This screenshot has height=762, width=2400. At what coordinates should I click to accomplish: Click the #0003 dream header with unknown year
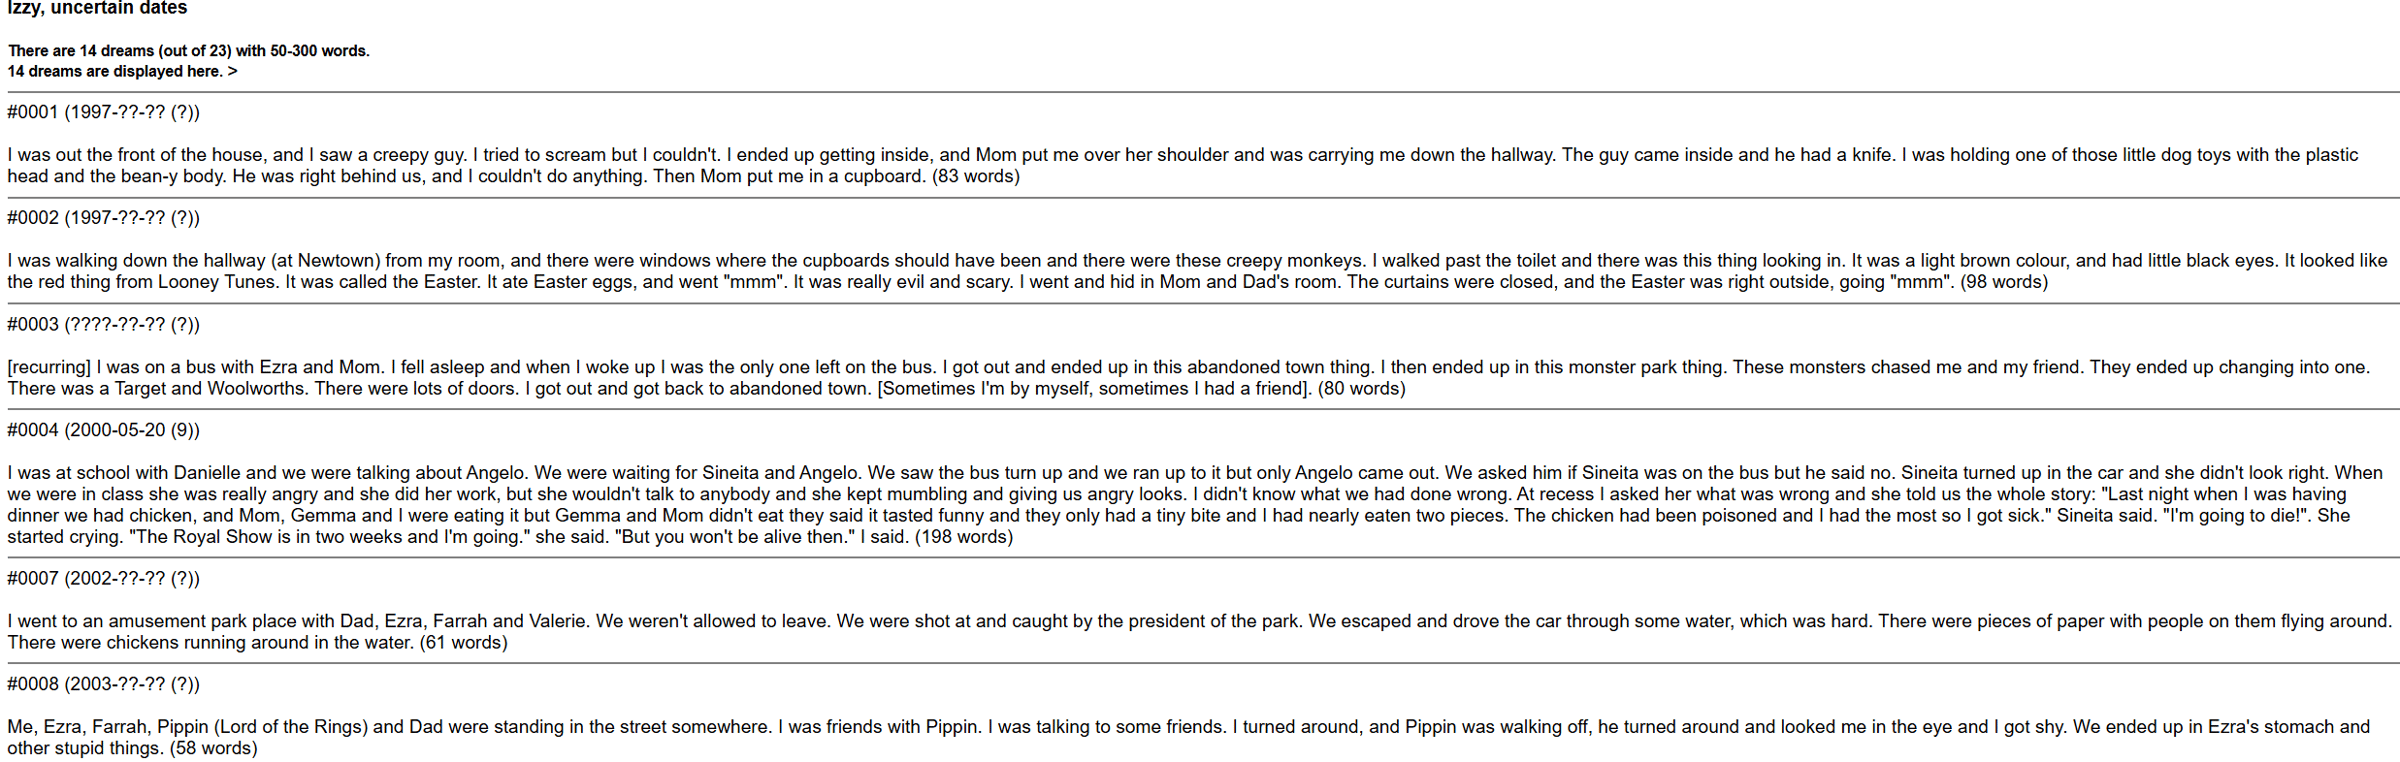pyautogui.click(x=103, y=325)
